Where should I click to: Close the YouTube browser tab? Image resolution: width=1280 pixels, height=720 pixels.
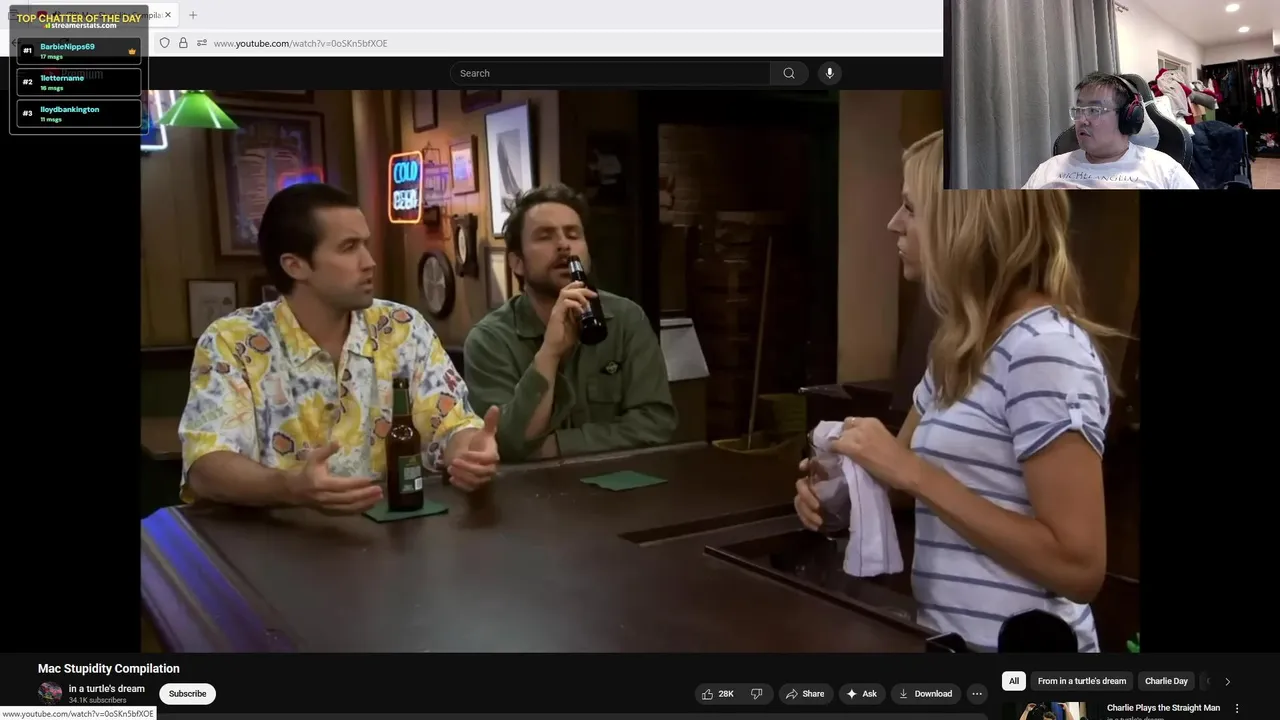[168, 15]
